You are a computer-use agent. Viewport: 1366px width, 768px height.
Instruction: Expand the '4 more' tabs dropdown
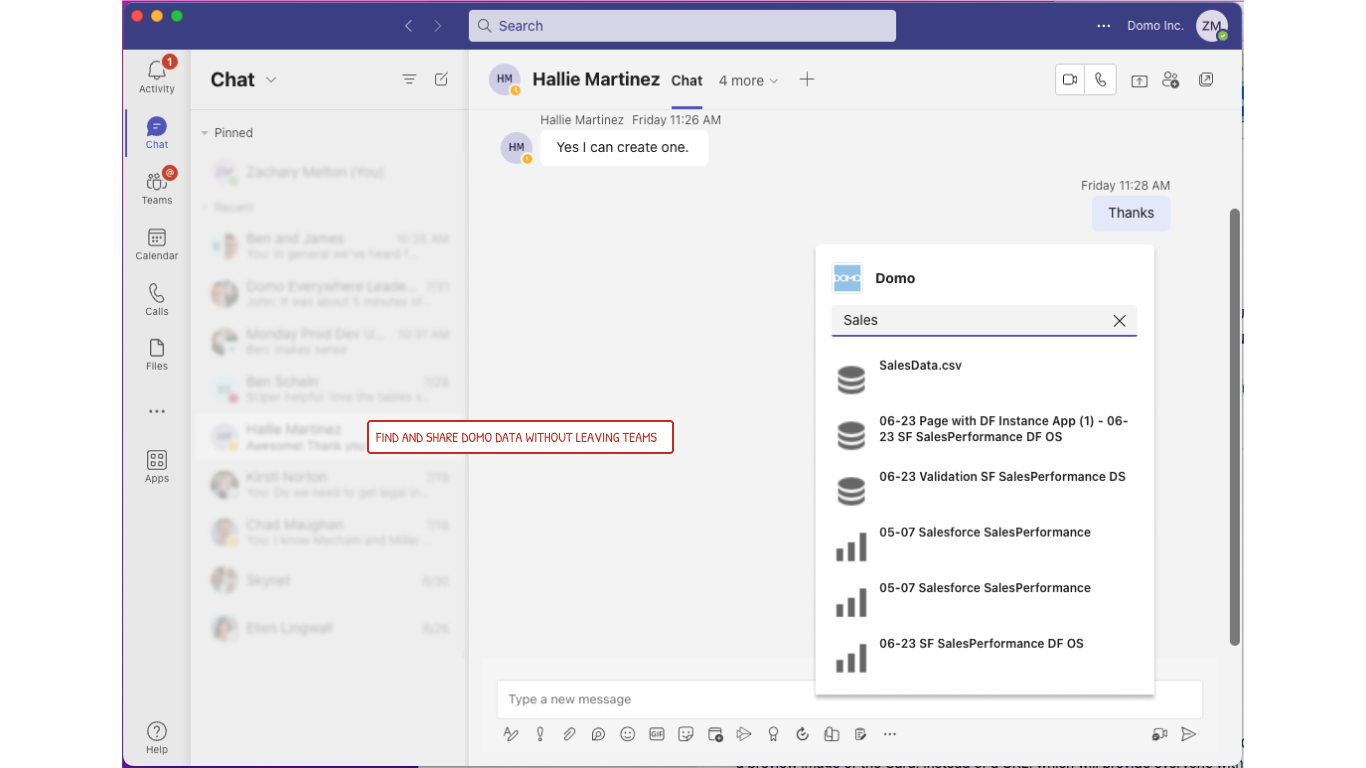748,81
